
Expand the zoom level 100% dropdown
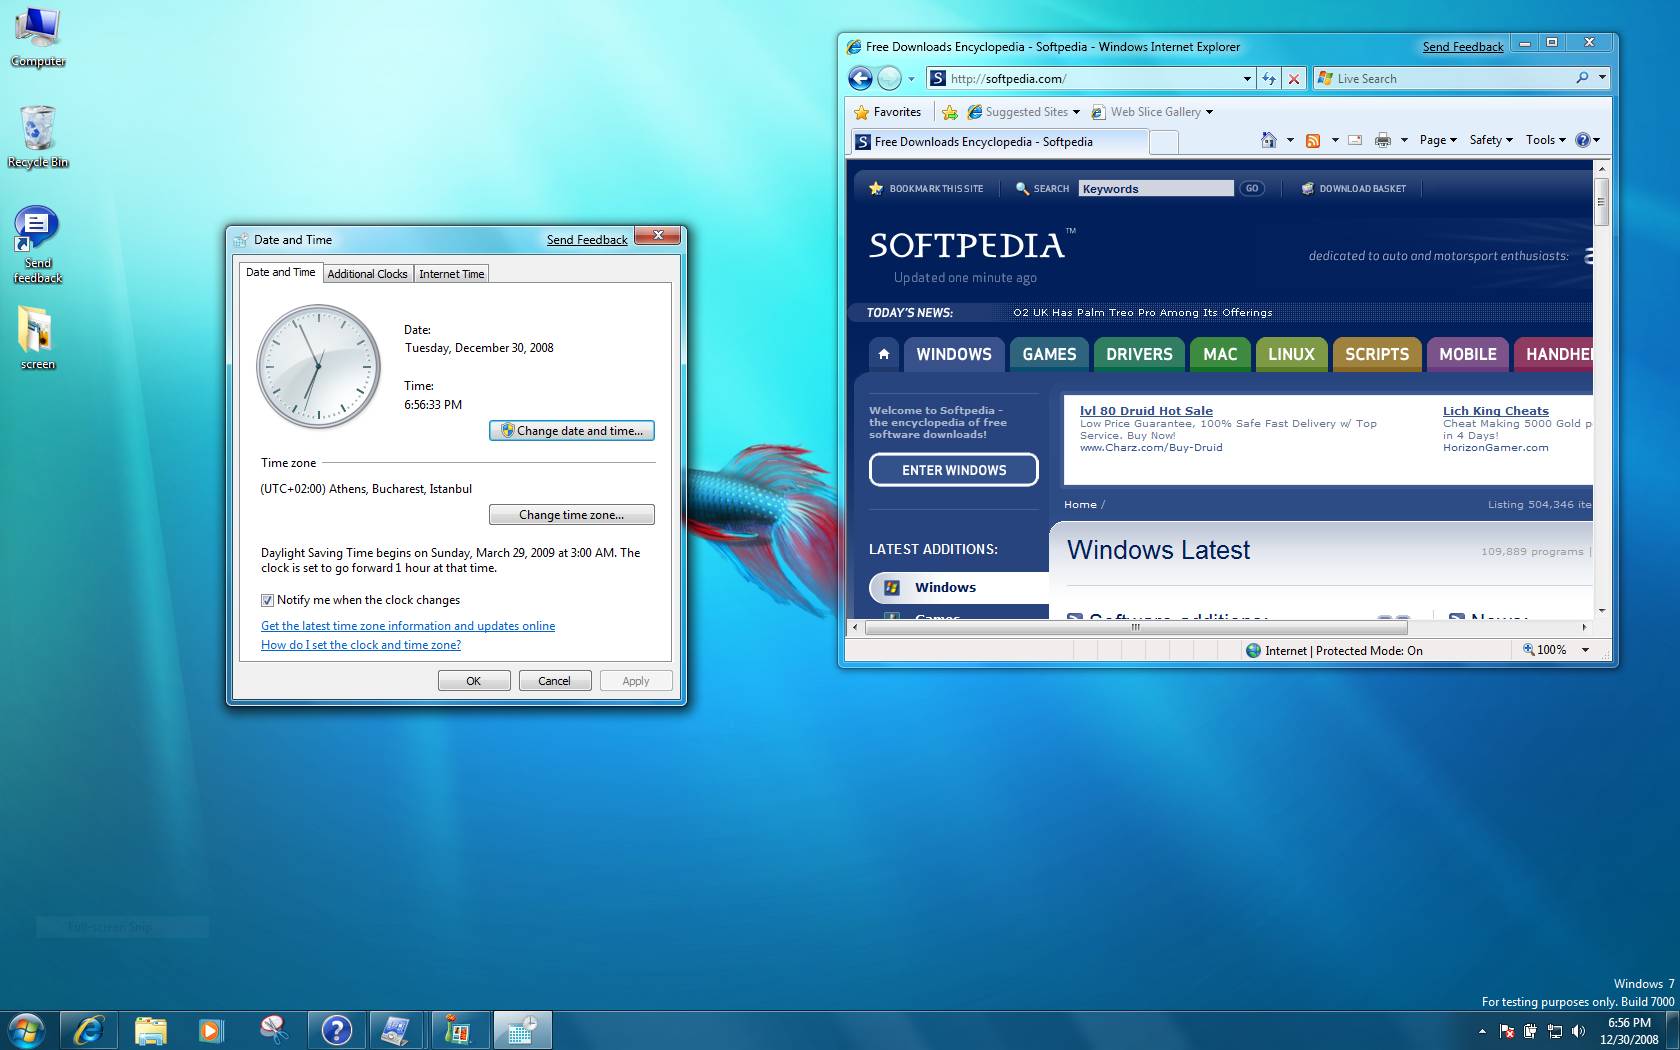coord(1585,650)
